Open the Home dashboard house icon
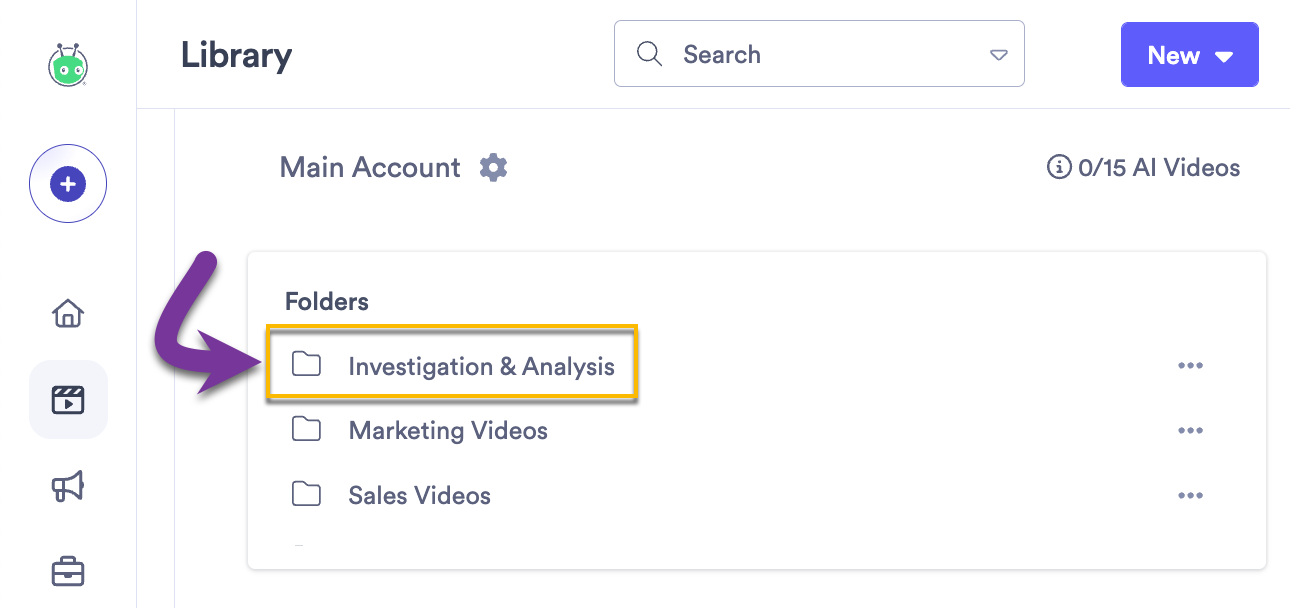The image size is (1290, 608). pos(67,313)
